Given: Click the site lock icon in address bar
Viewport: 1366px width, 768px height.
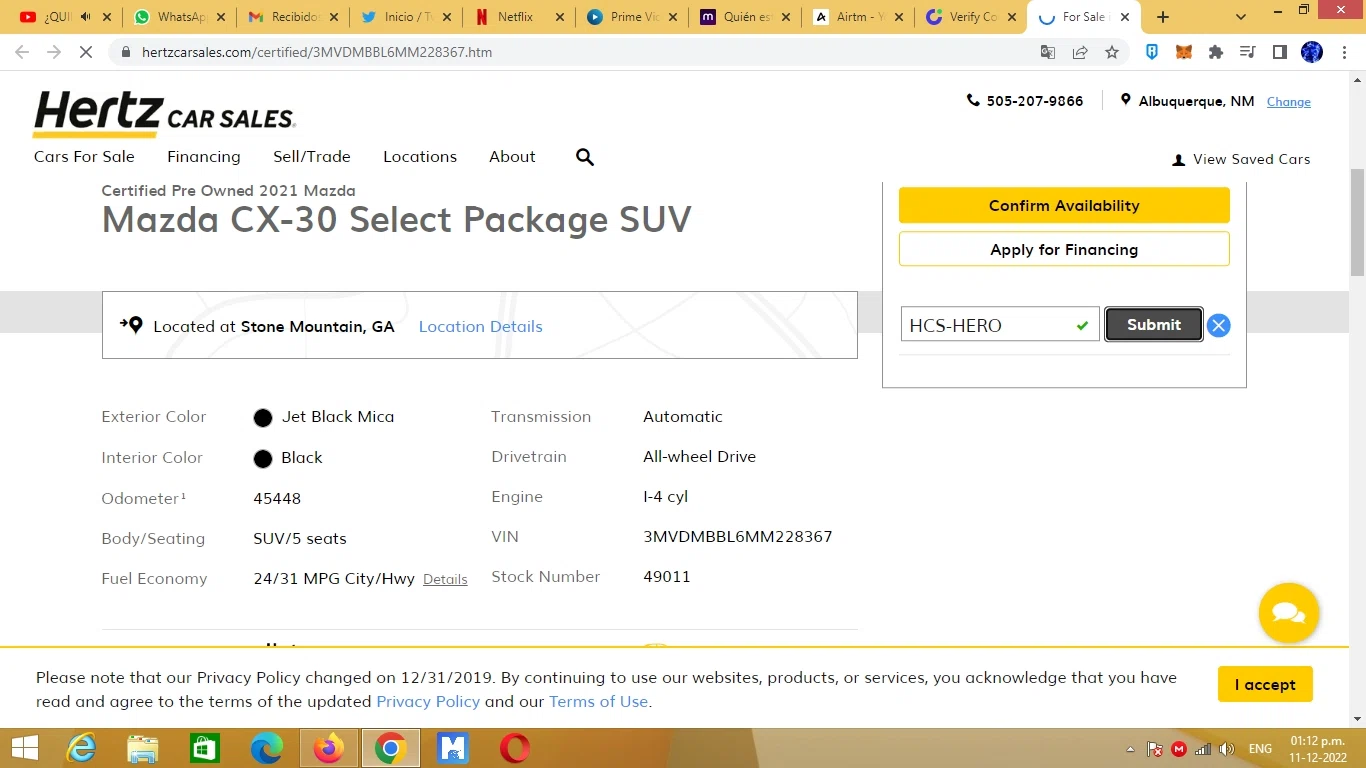Looking at the screenshot, I should [x=126, y=52].
